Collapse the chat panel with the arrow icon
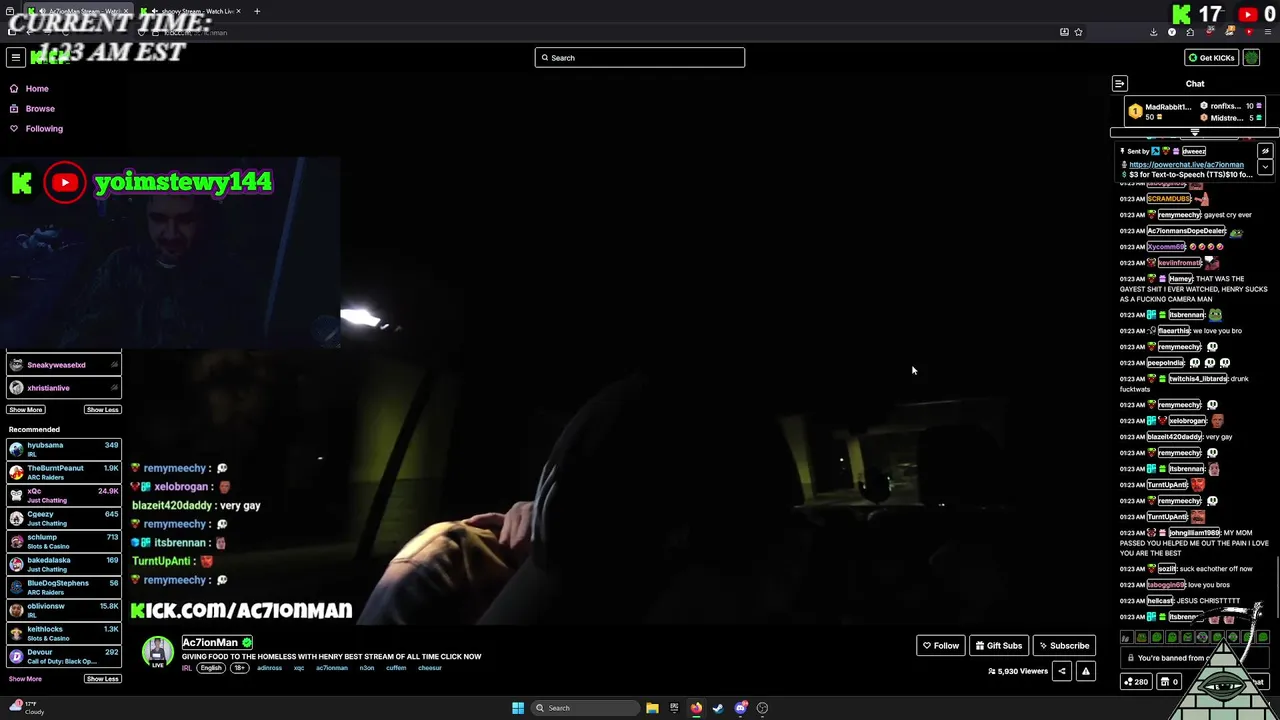The image size is (1280, 720). pyautogui.click(x=1120, y=84)
